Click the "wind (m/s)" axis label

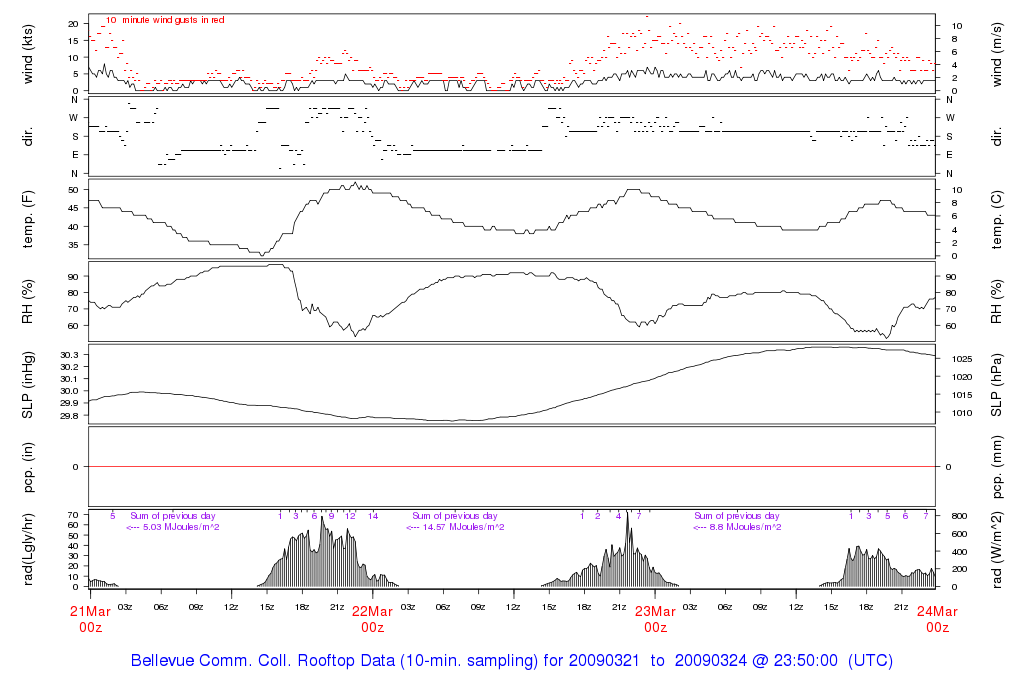[x=997, y=54]
